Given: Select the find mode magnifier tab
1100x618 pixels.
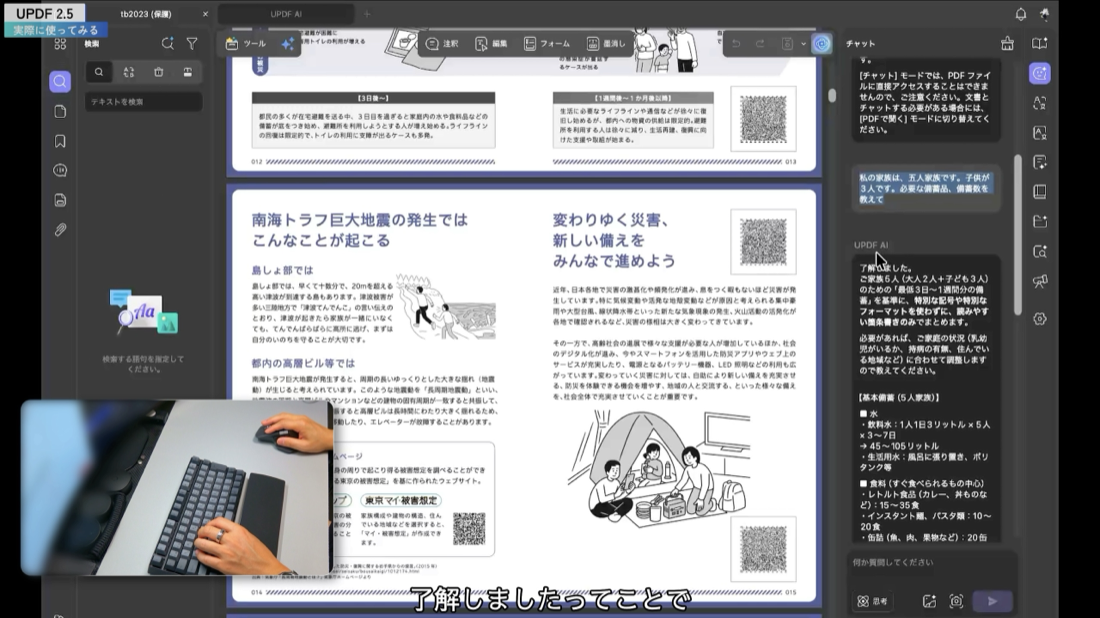Looking at the screenshot, I should (99, 72).
